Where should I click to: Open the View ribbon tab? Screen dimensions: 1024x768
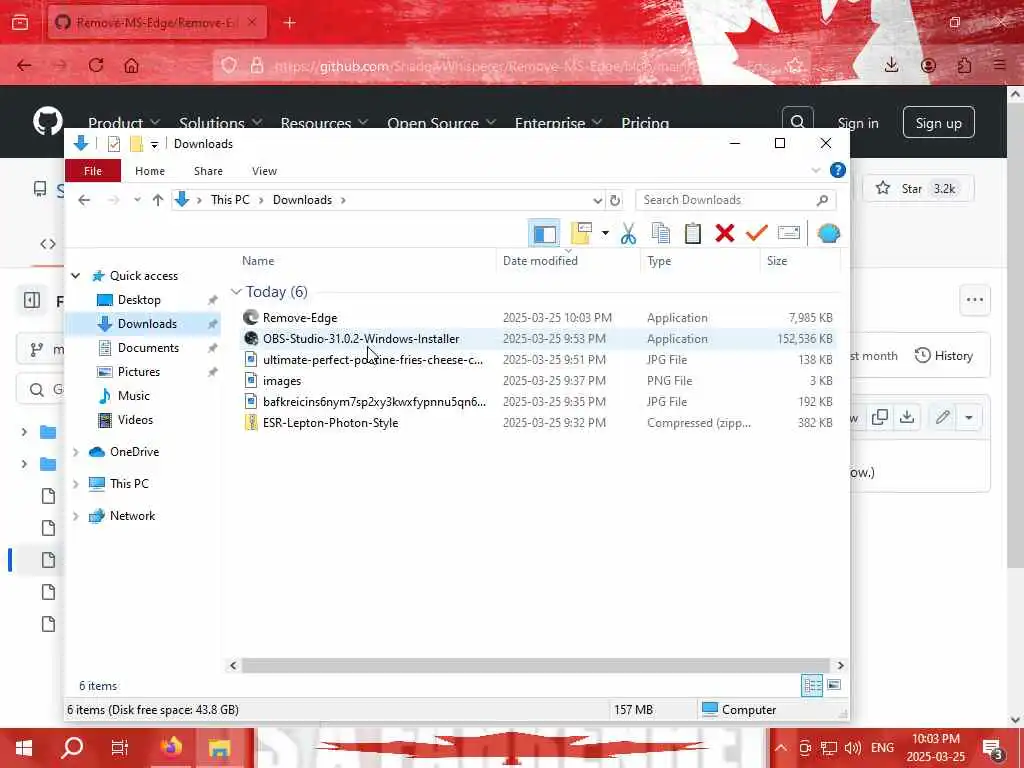(x=264, y=171)
